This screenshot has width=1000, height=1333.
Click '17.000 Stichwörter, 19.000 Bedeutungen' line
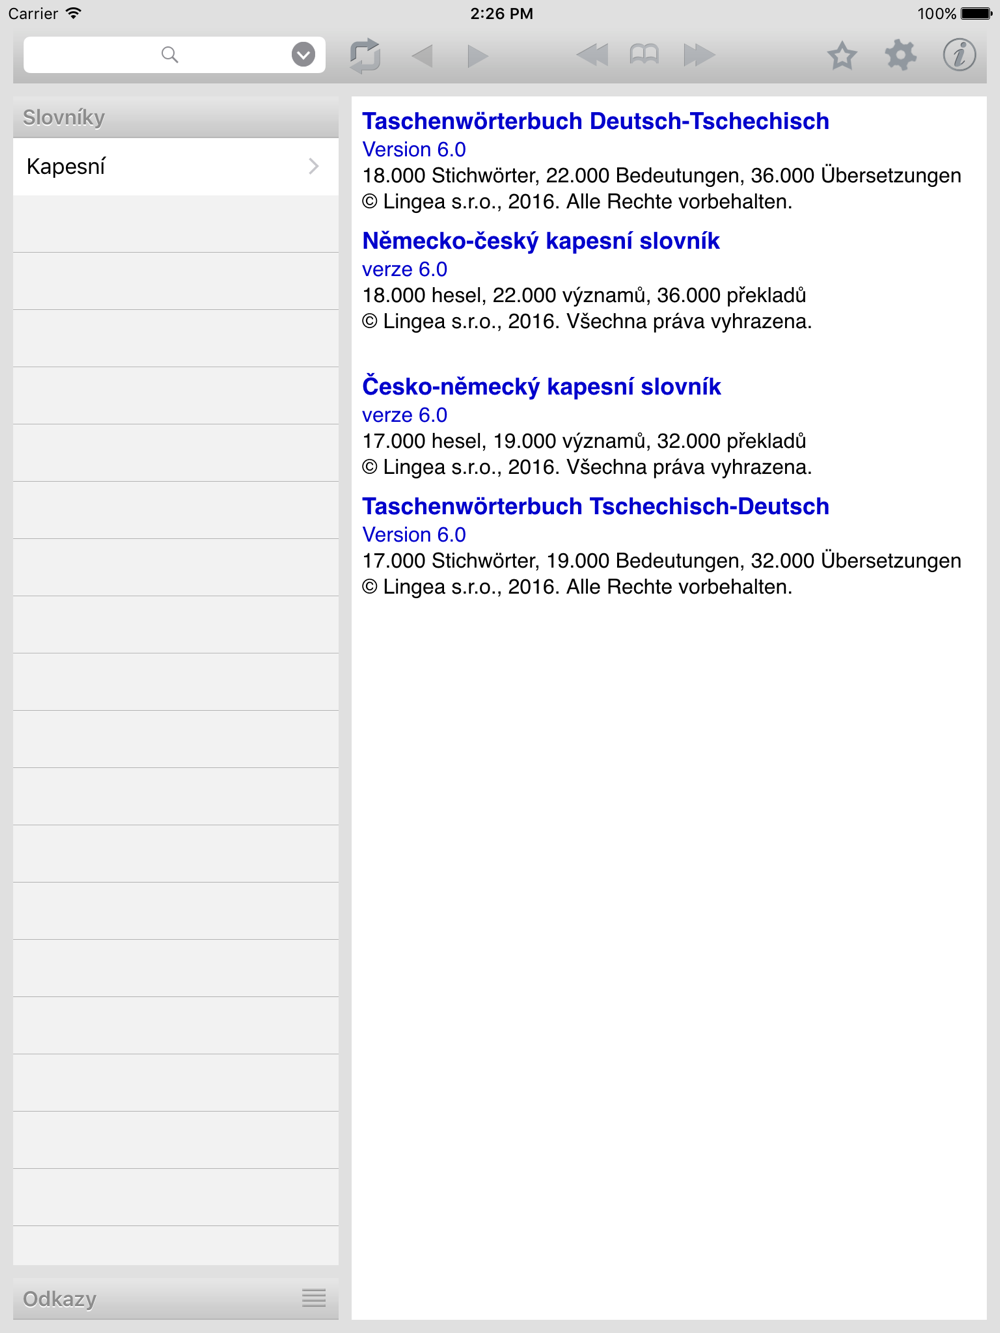(x=662, y=561)
